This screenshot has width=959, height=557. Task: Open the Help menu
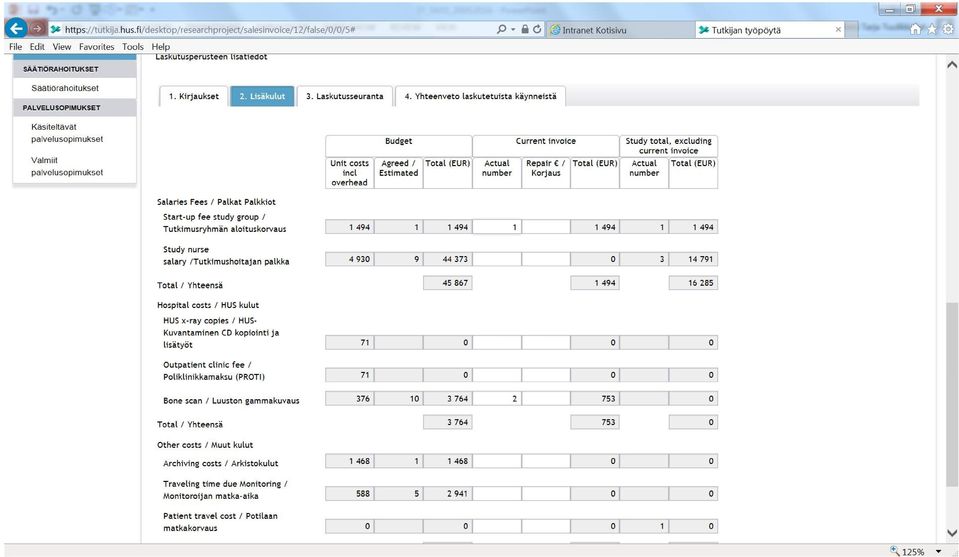point(161,46)
